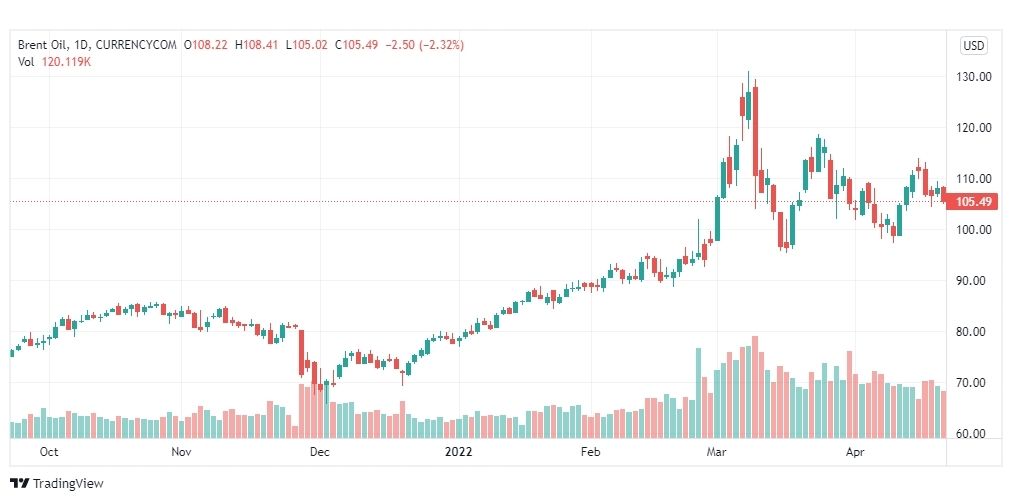Screen dimensions: 1012x501
Task: Click the 2022 label on time axis
Action: click(x=458, y=452)
